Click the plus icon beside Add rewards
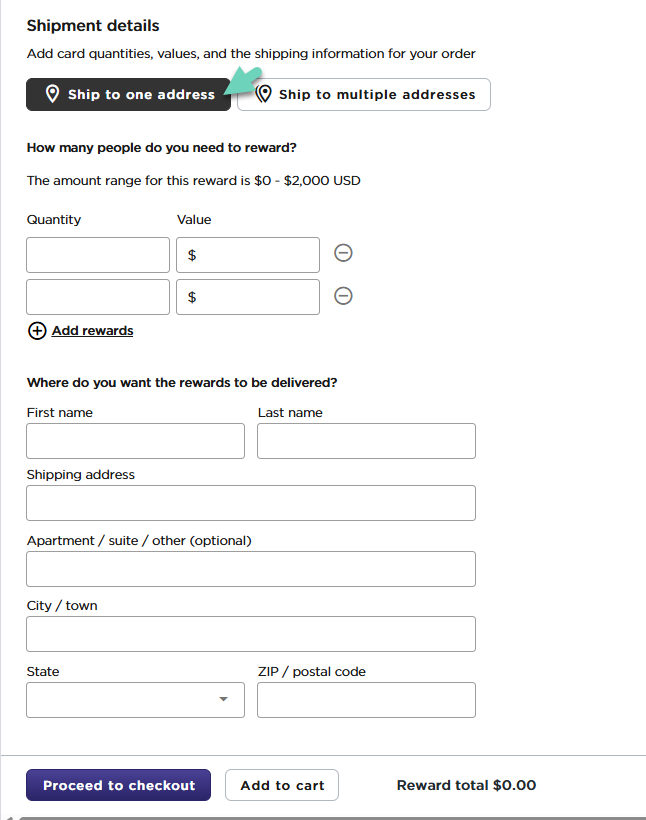 pyautogui.click(x=37, y=331)
